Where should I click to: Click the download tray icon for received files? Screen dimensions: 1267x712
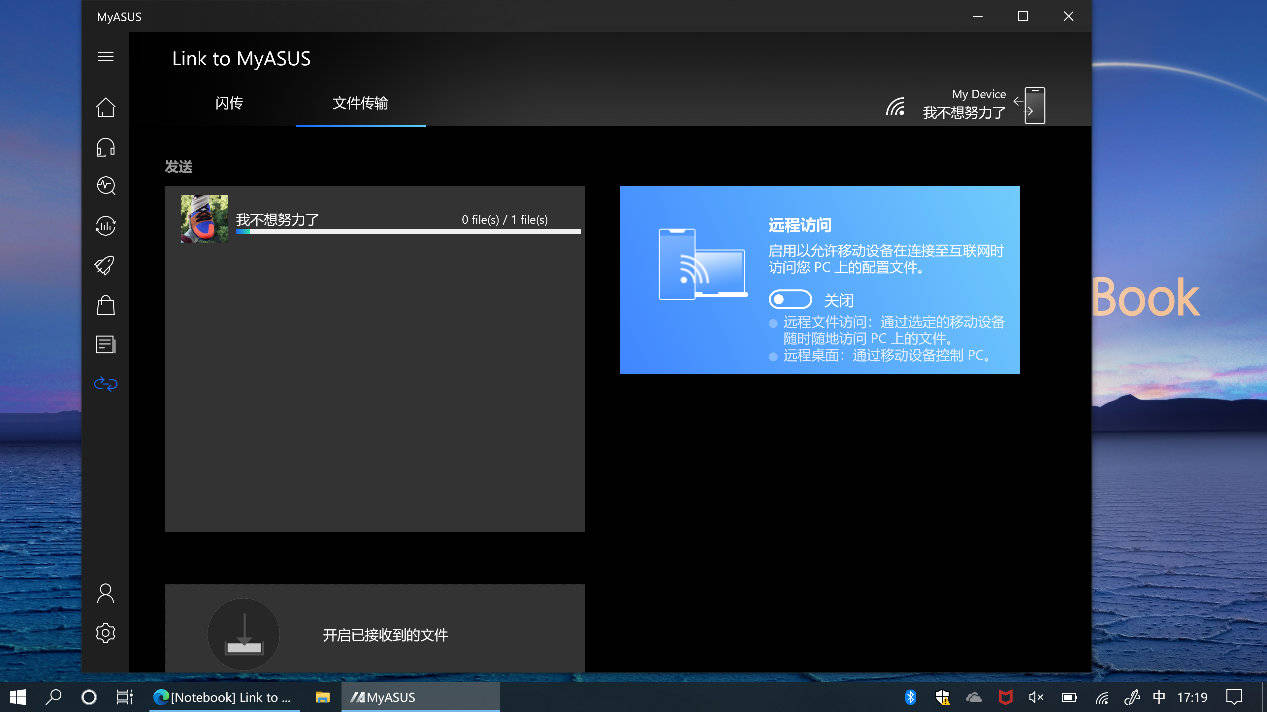243,634
